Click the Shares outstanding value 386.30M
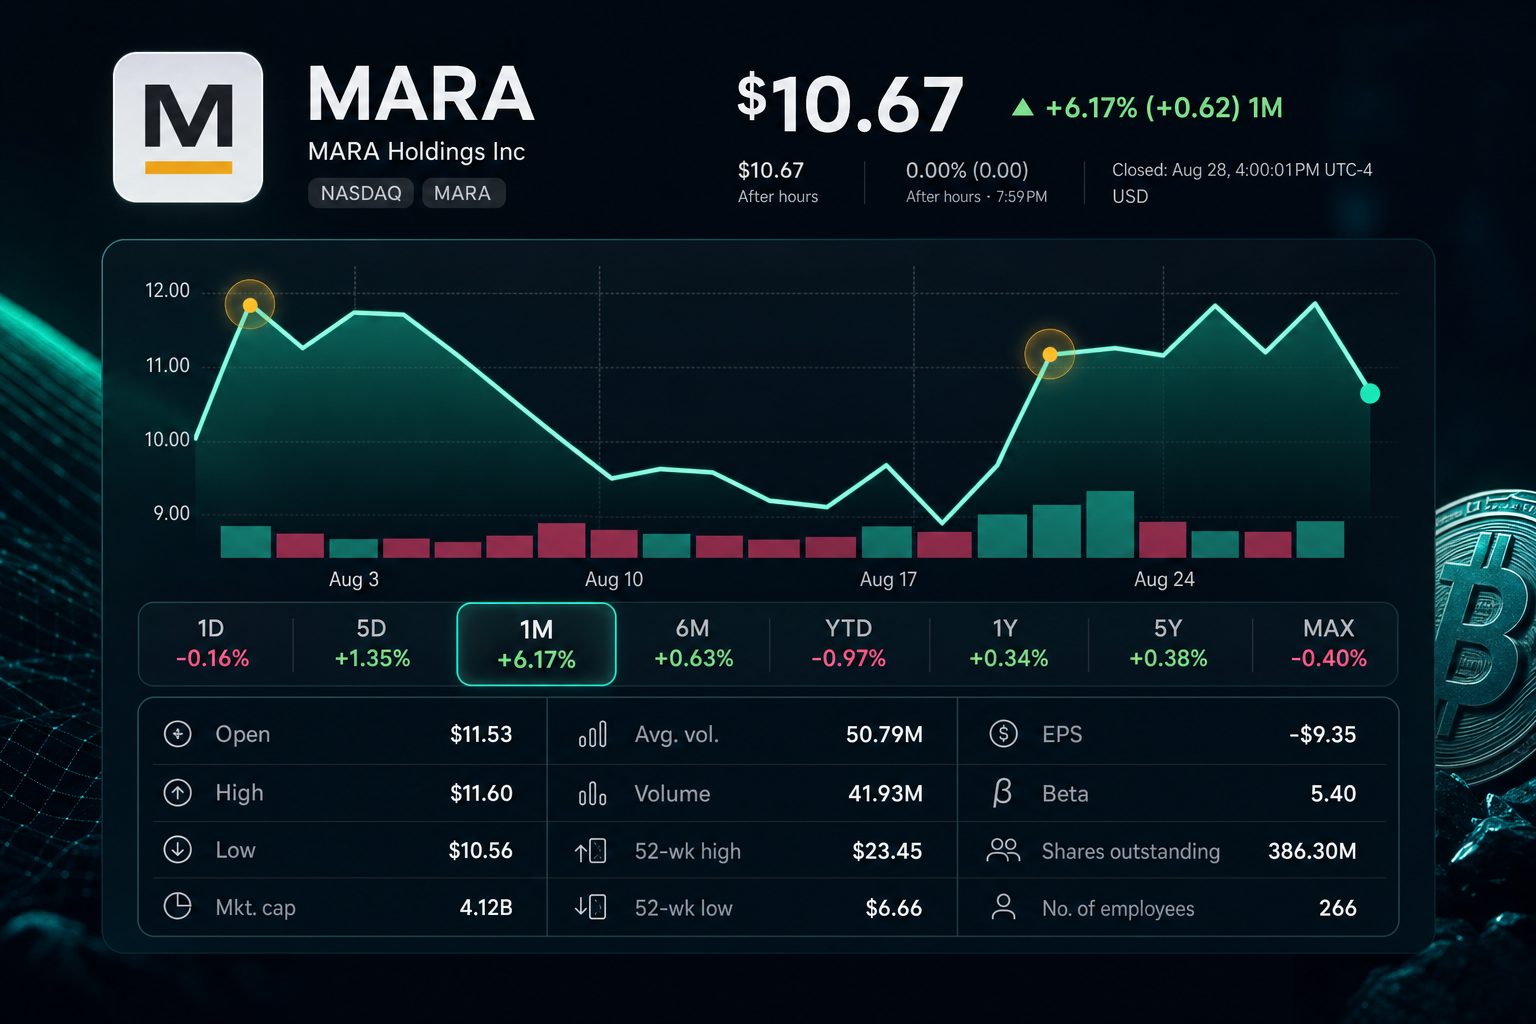The image size is (1536, 1024). click(x=1312, y=851)
